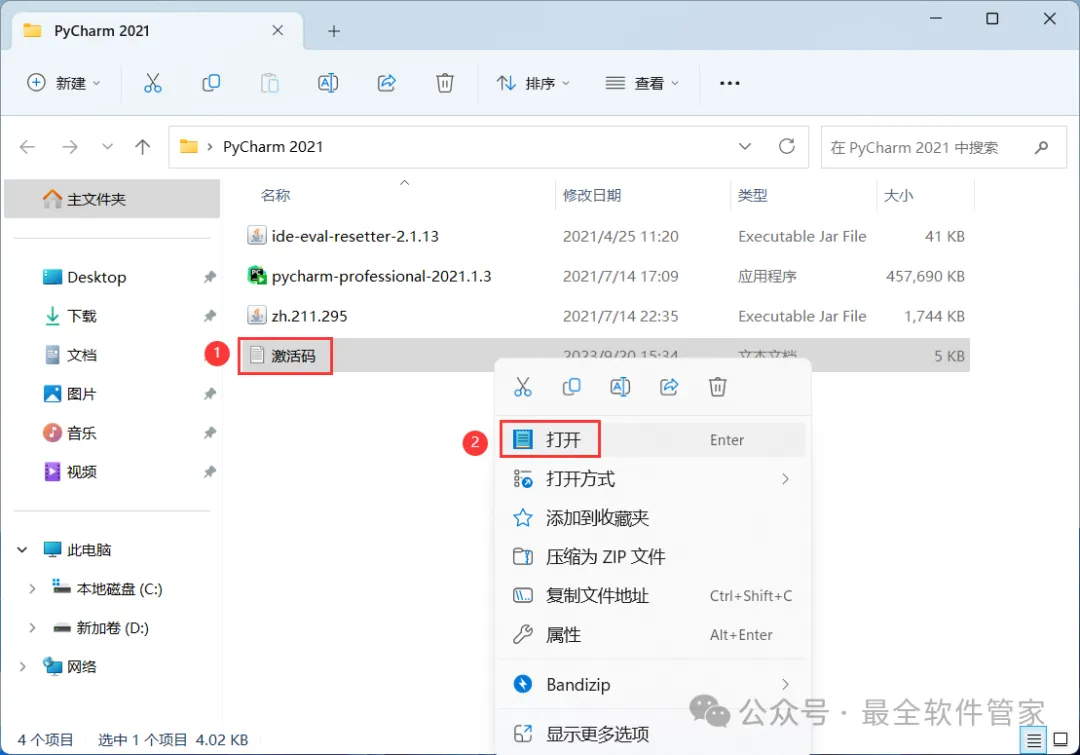Open 属性 from the context menu
Viewport: 1080px width, 755px height.
click(x=652, y=634)
